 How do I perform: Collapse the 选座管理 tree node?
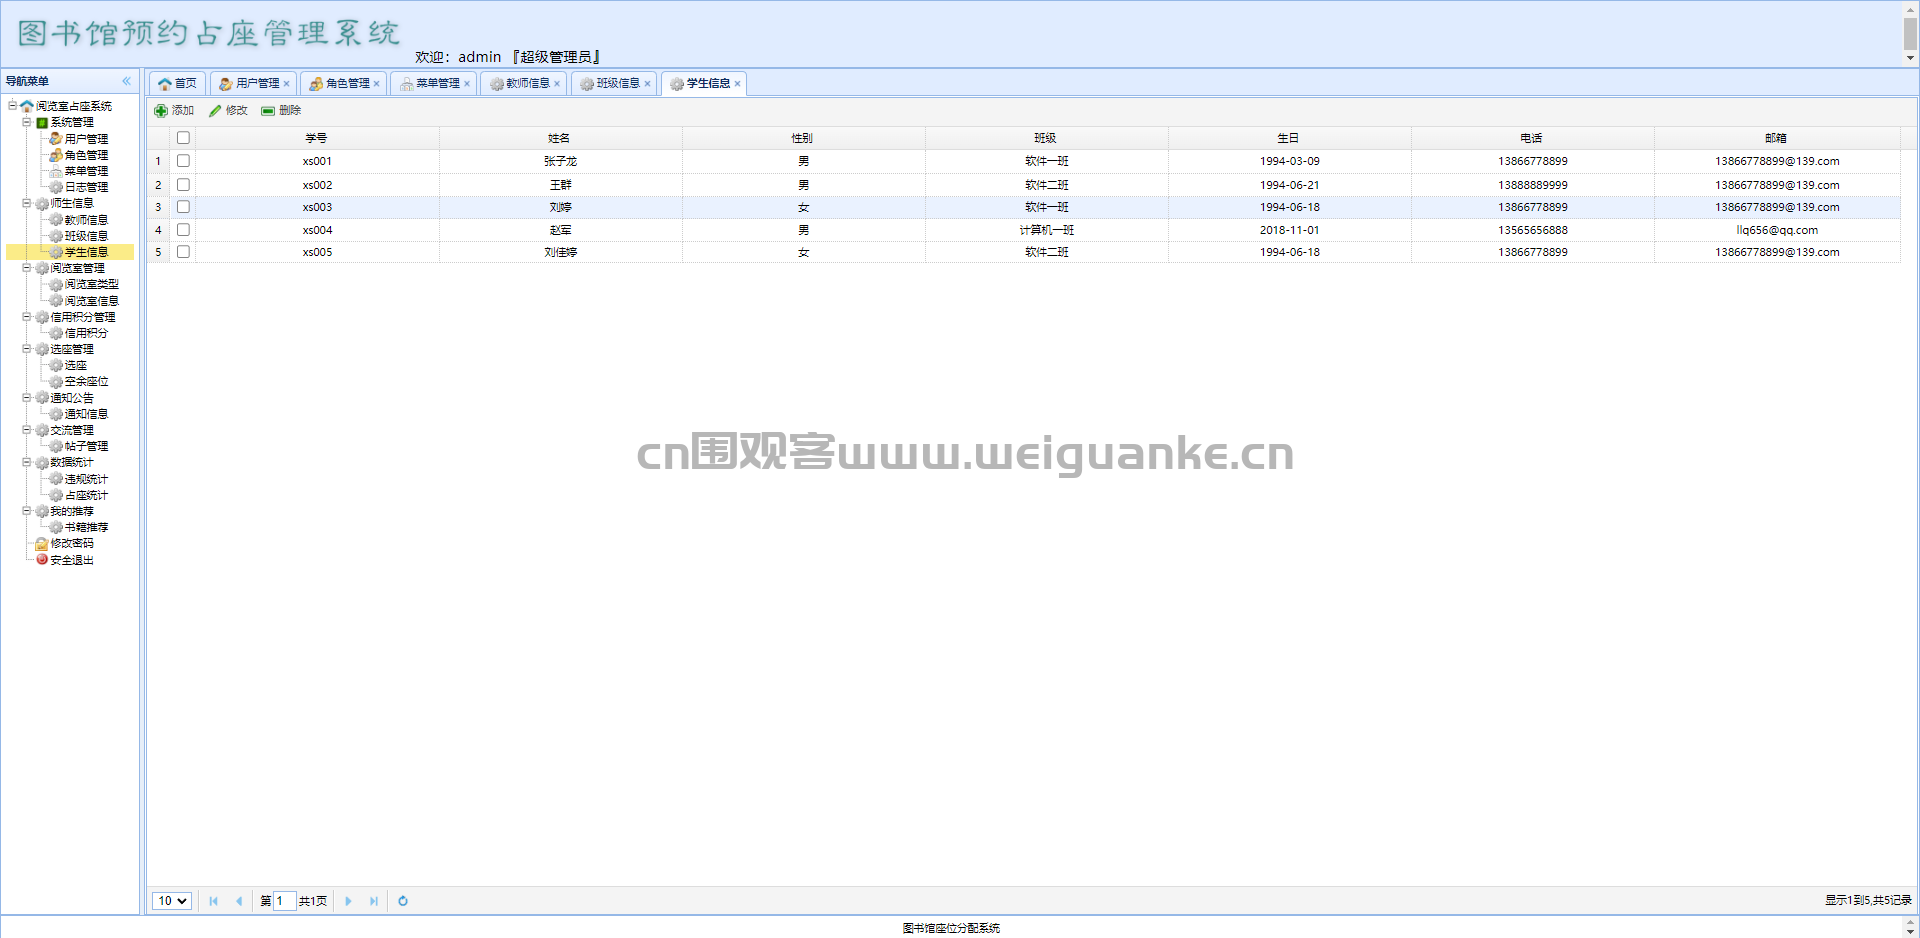27,349
